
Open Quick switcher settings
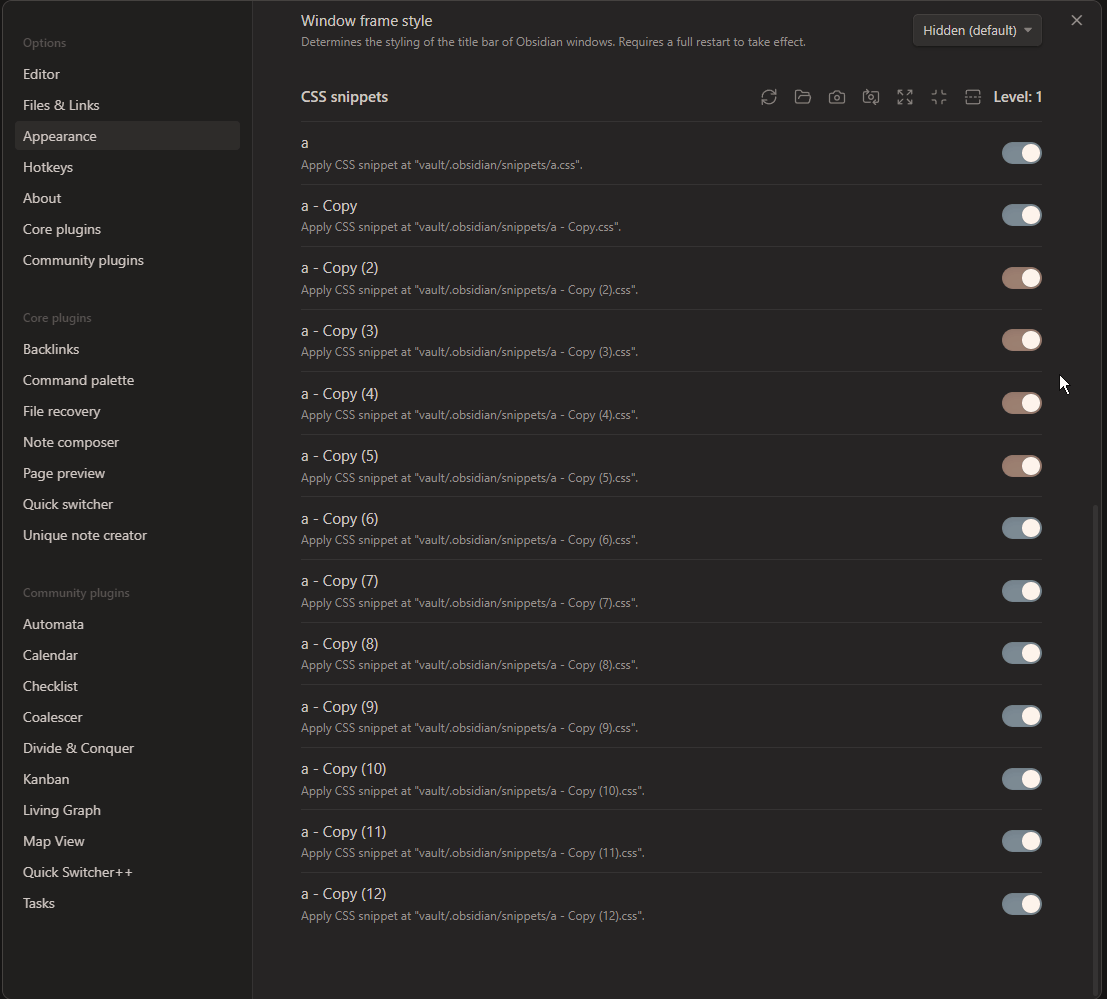tap(127, 505)
